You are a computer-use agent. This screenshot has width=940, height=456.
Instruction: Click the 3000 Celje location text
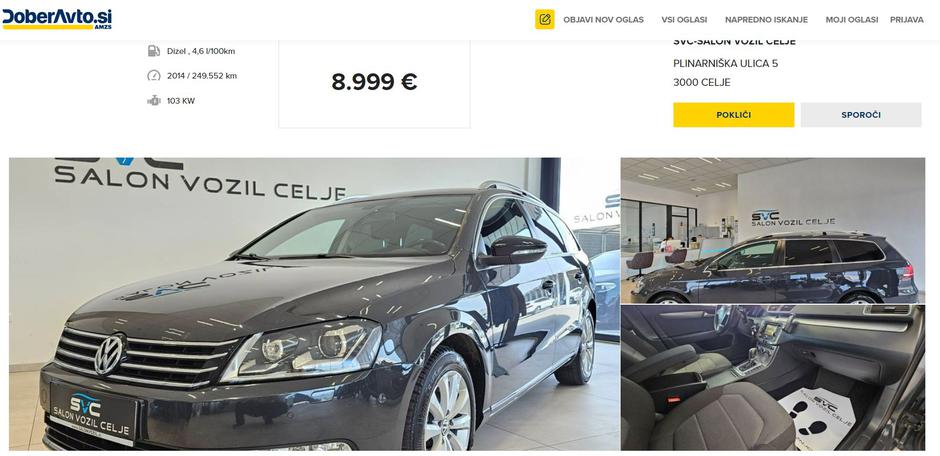[x=701, y=83]
